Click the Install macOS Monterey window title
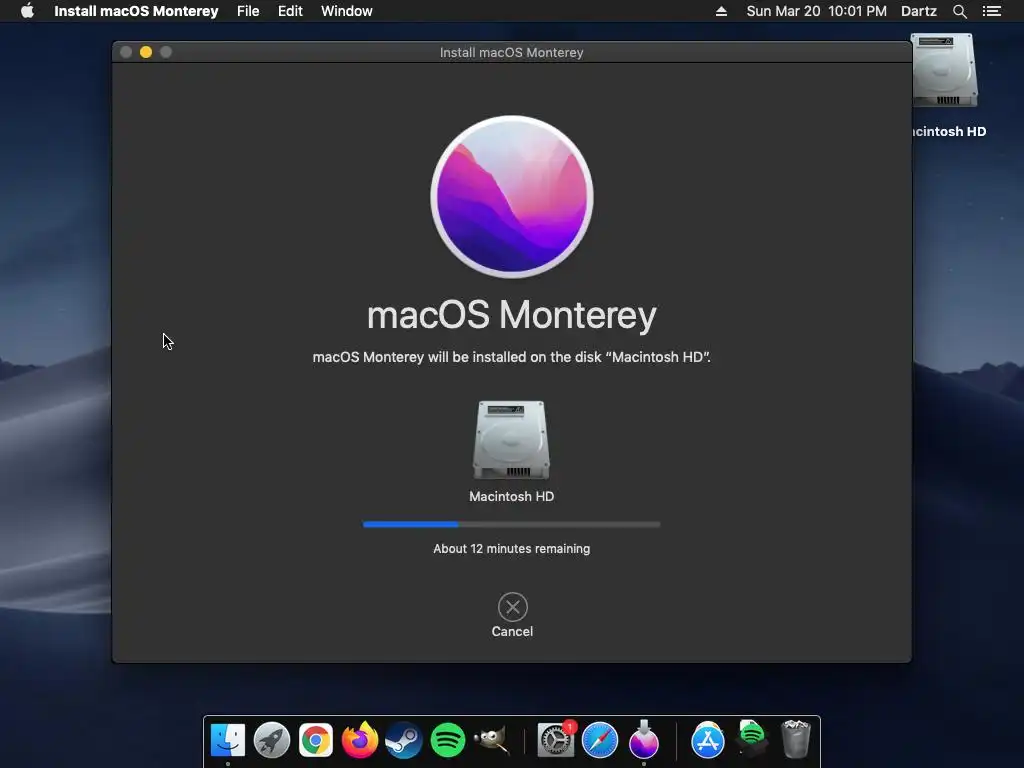 [x=511, y=52]
